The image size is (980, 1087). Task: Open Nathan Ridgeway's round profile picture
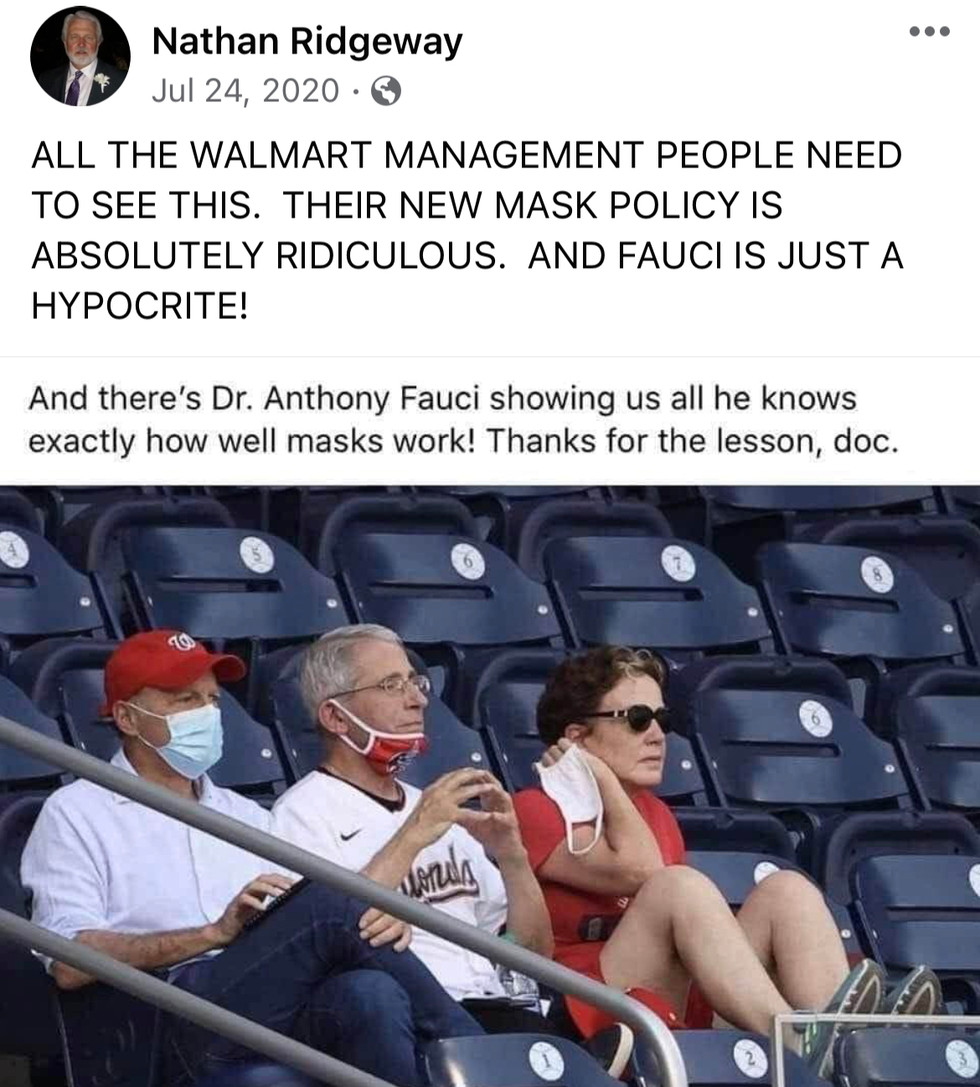(x=80, y=57)
